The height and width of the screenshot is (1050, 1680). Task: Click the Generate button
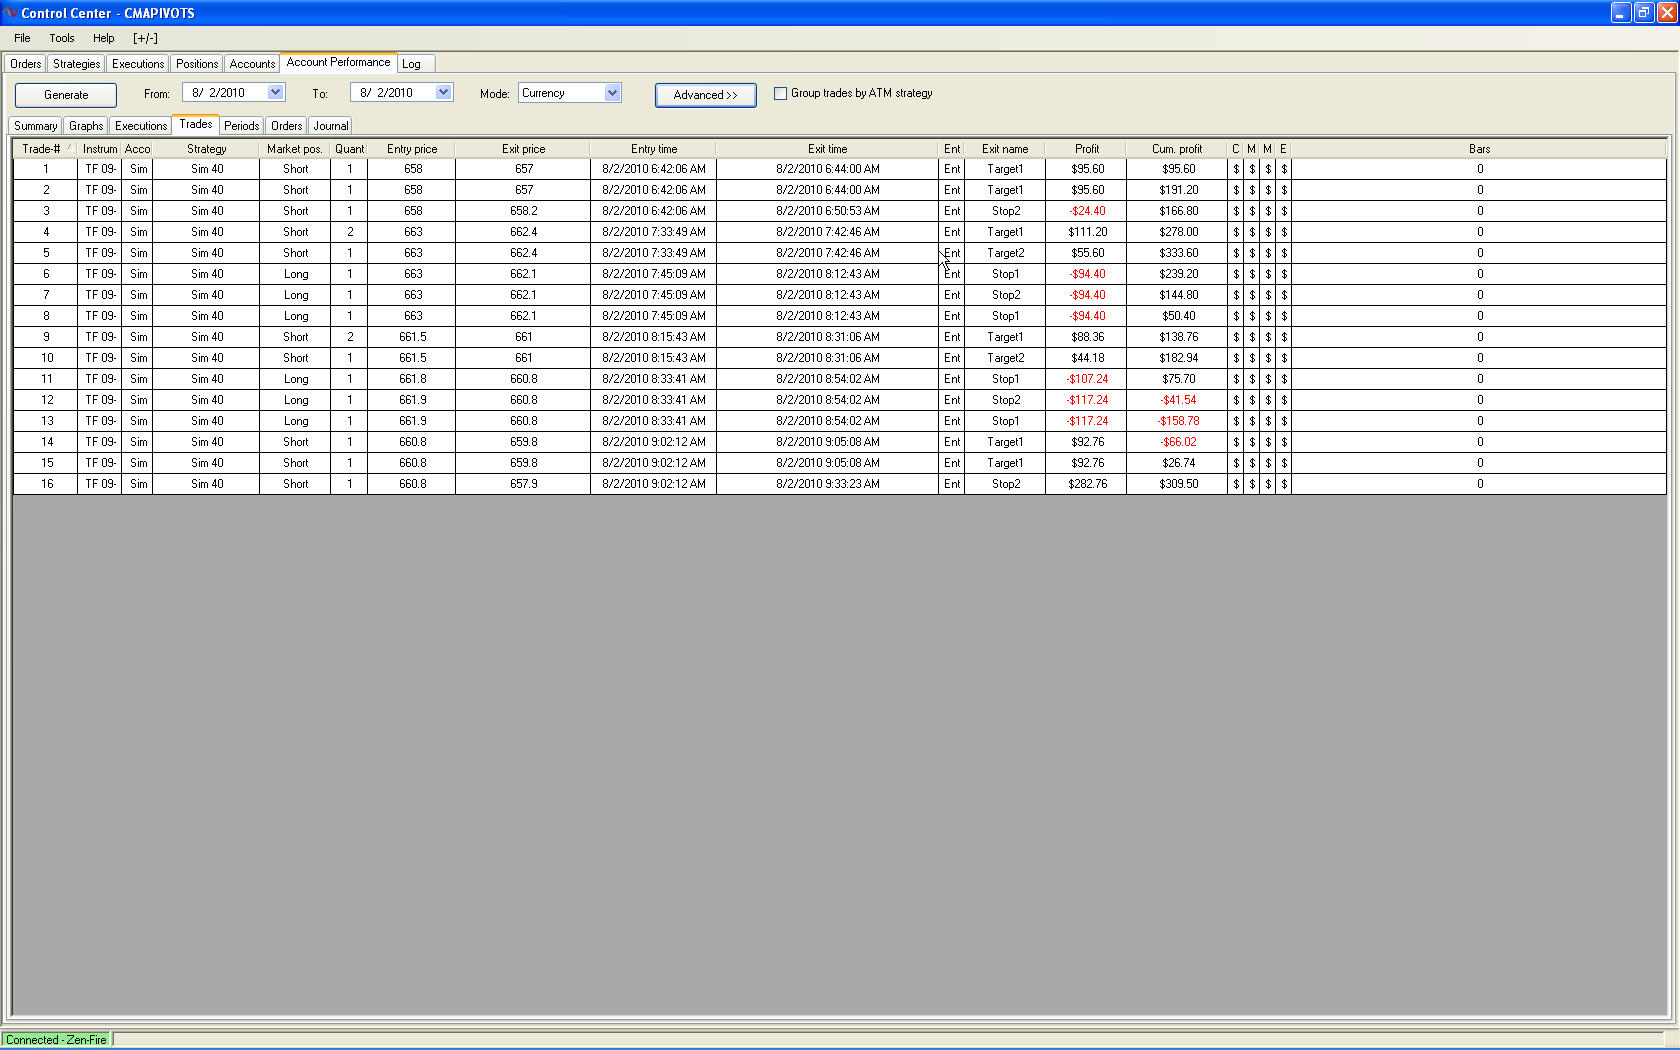coord(66,95)
